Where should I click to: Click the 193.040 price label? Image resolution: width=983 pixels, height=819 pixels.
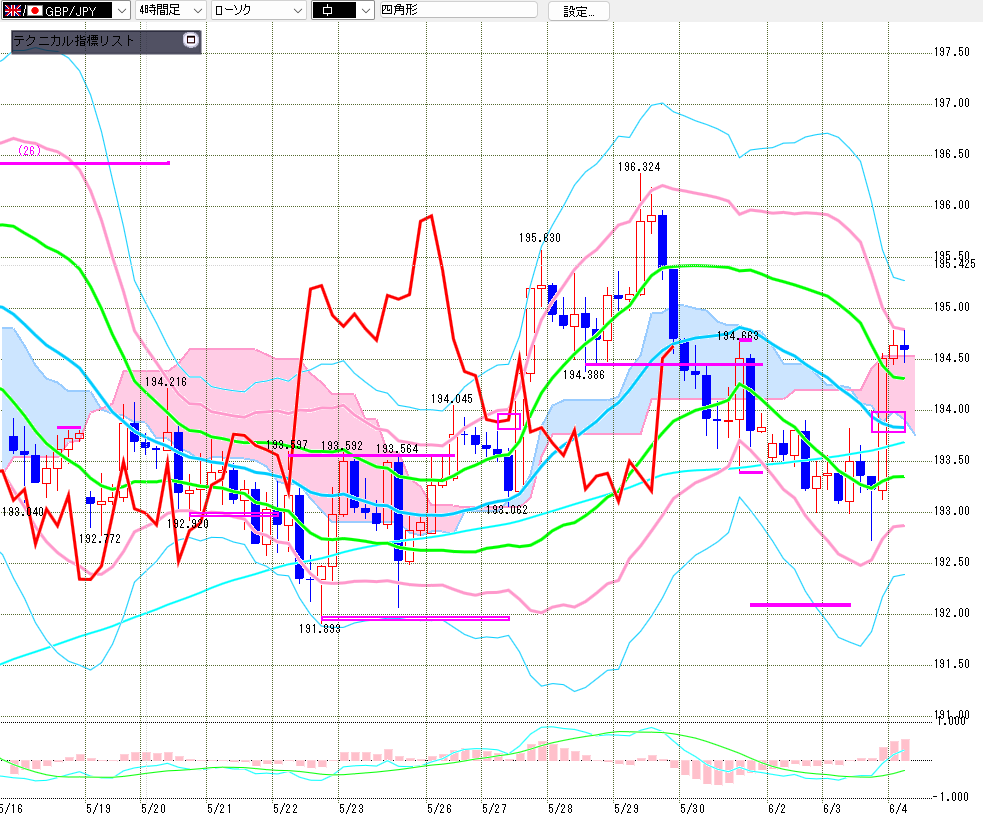click(x=23, y=512)
